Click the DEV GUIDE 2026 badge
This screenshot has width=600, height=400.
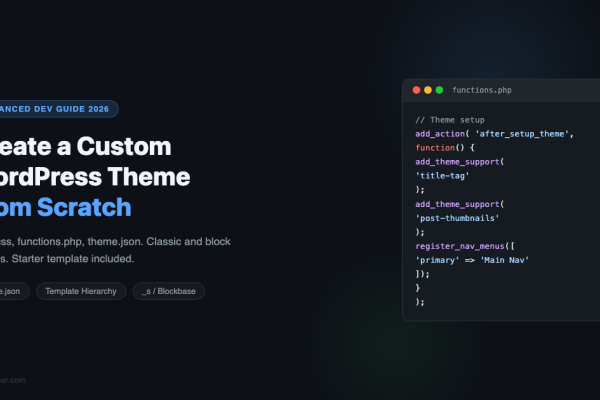click(57, 109)
